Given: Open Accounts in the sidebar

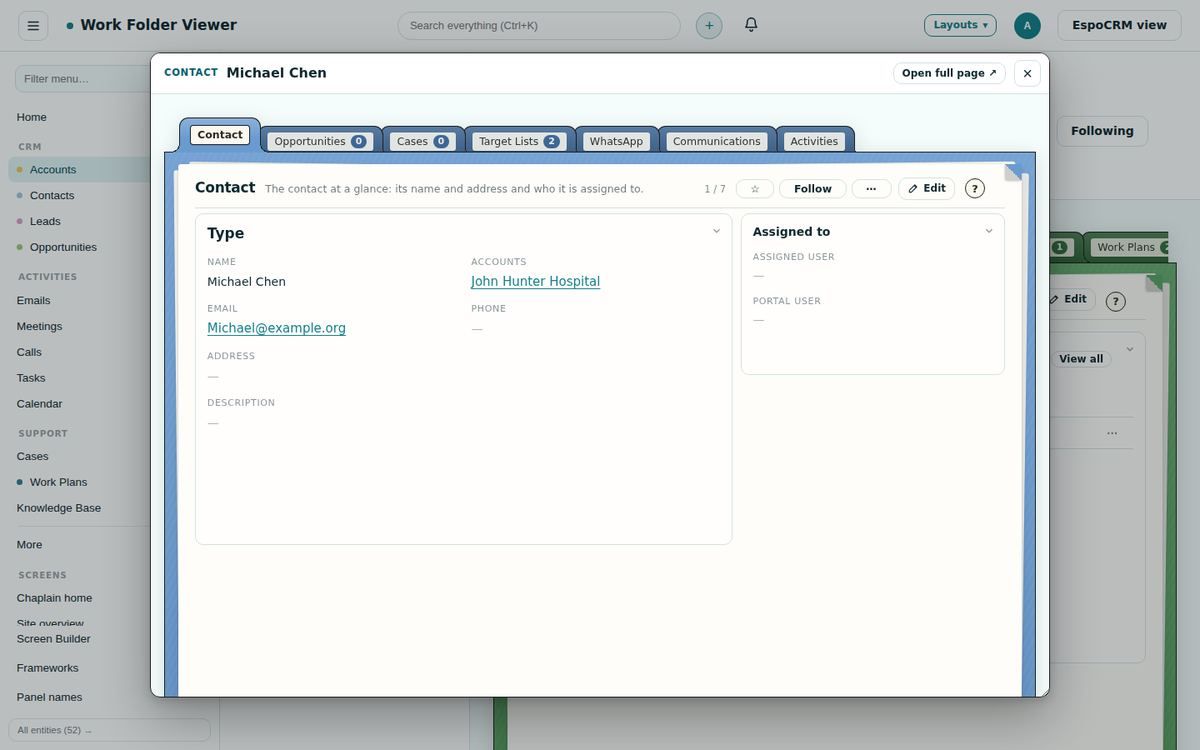Looking at the screenshot, I should point(52,169).
